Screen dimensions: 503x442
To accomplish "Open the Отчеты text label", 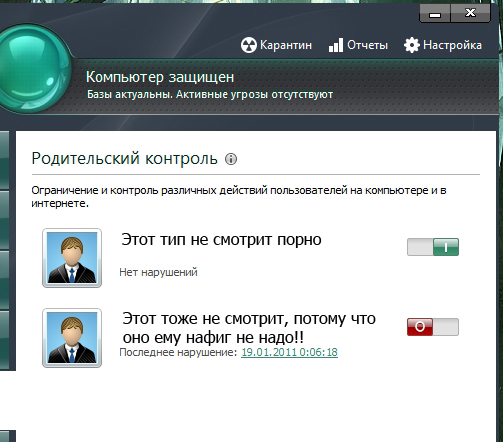I will [367, 45].
